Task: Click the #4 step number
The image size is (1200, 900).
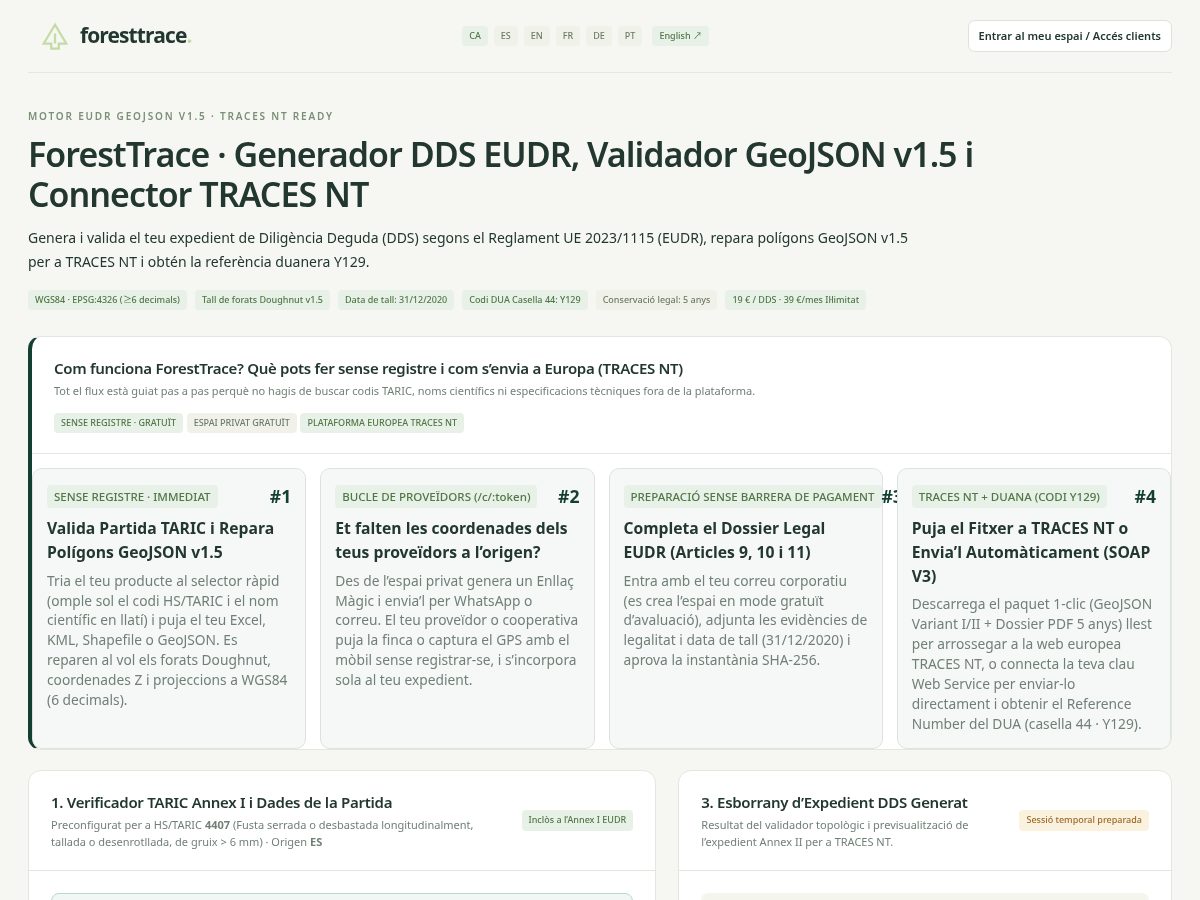Action: click(1145, 497)
